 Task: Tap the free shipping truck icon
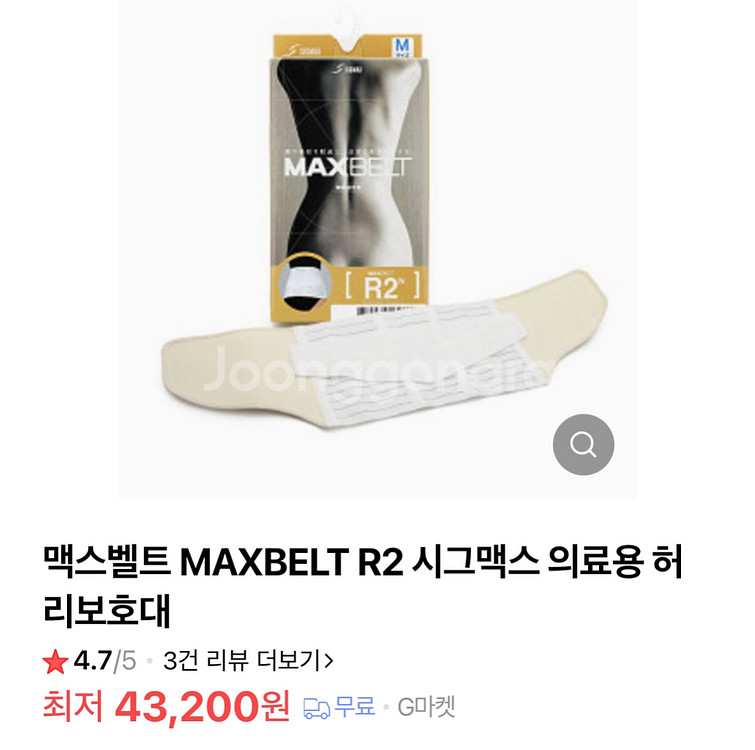316,709
